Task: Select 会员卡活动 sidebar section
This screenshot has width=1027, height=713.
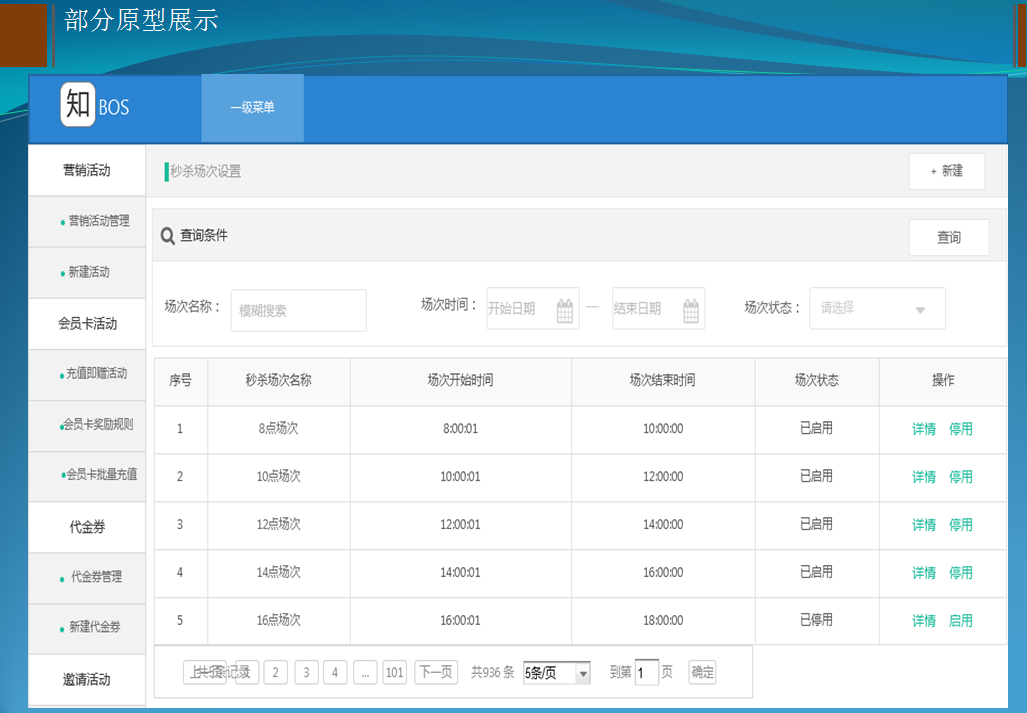Action: point(87,323)
